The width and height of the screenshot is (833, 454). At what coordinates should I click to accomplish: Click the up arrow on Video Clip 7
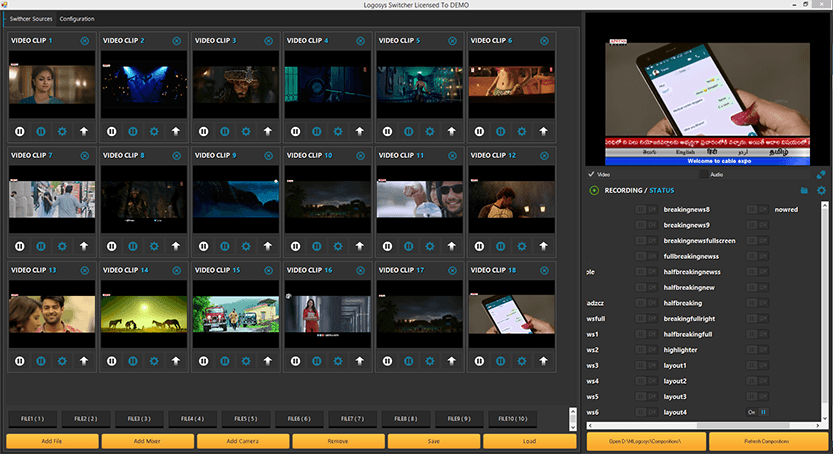point(84,246)
